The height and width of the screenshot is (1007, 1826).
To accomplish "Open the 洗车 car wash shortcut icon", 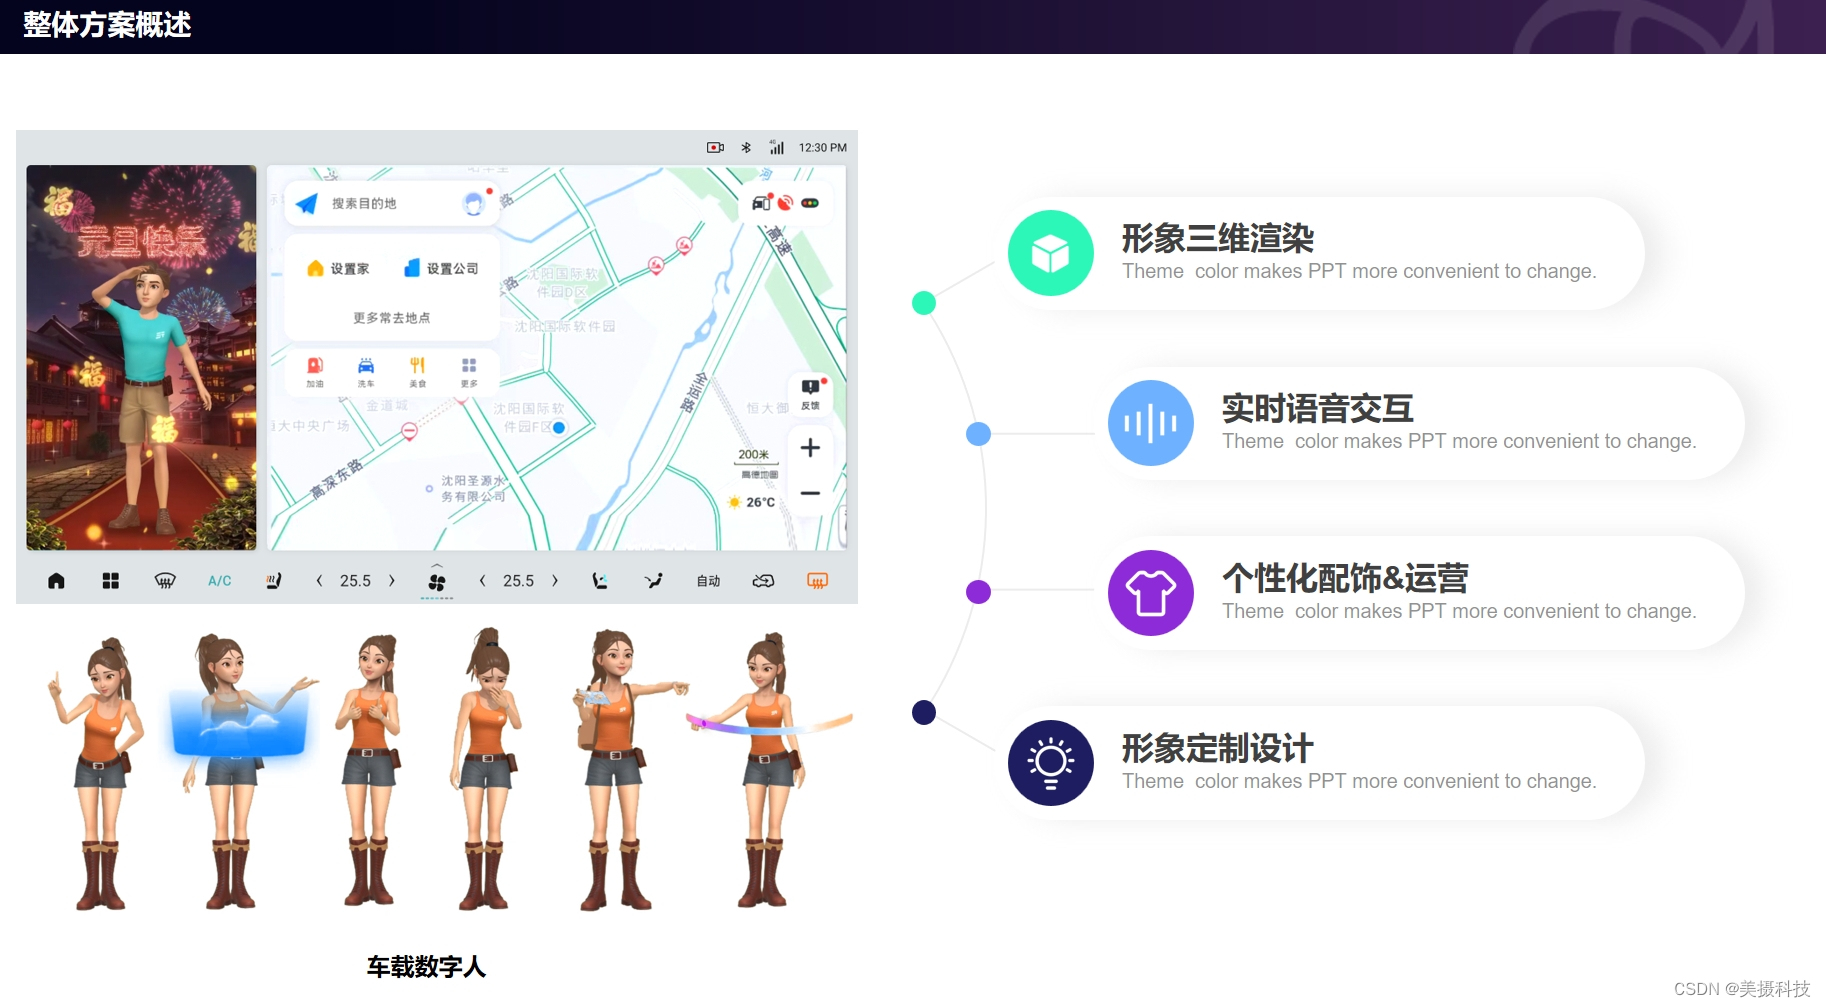I will 366,365.
